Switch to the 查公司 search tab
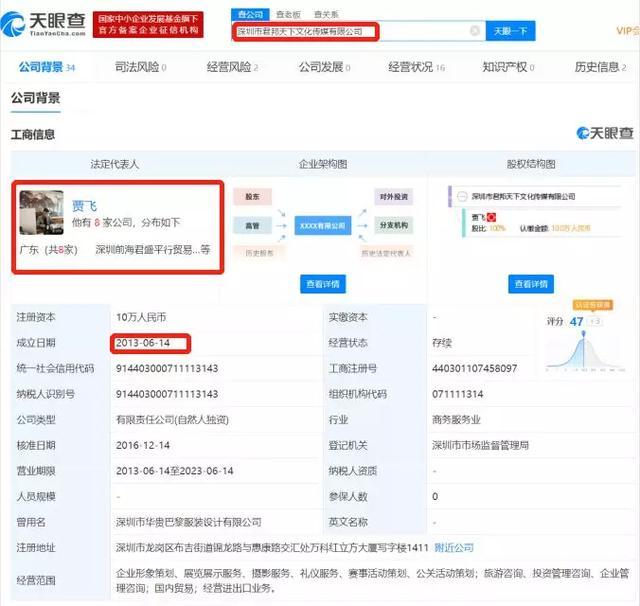Screen dimensions: 640x606 [250, 14]
